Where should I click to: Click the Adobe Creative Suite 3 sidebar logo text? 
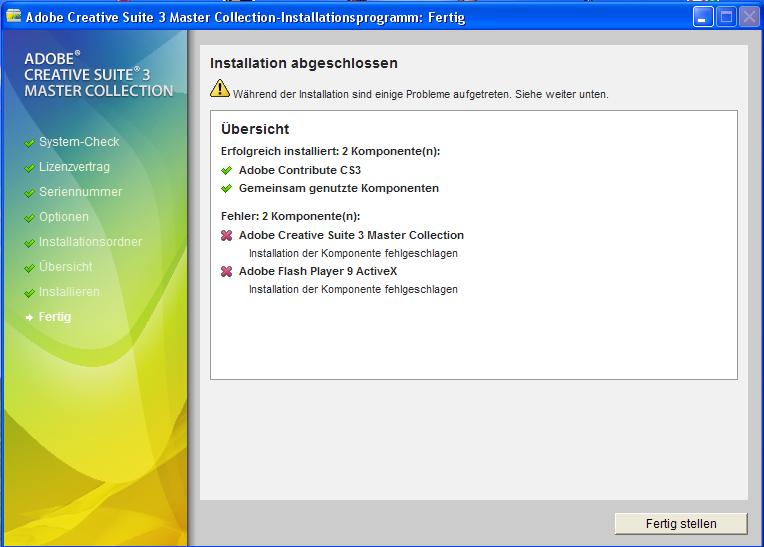(99, 75)
